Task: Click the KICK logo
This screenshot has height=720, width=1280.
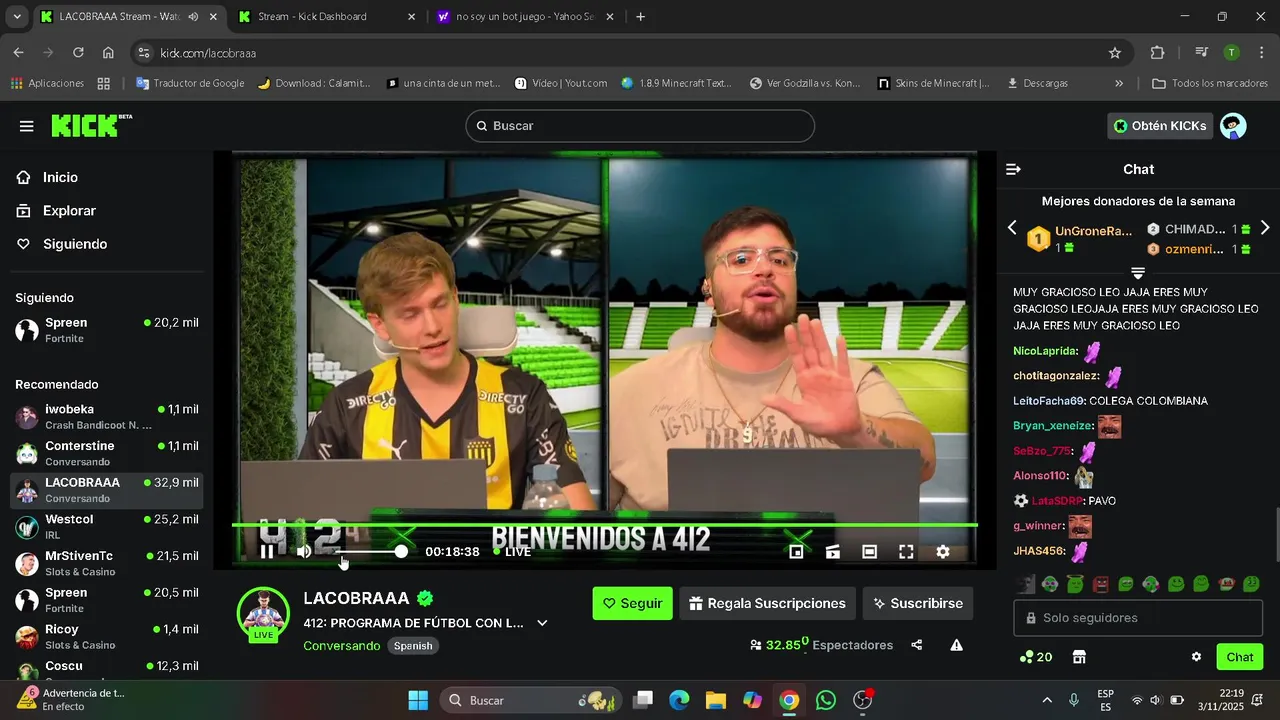Action: [91, 125]
